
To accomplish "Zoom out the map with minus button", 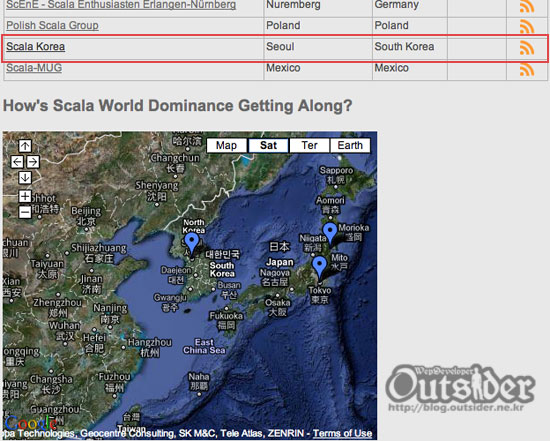I will pos(25,212).
